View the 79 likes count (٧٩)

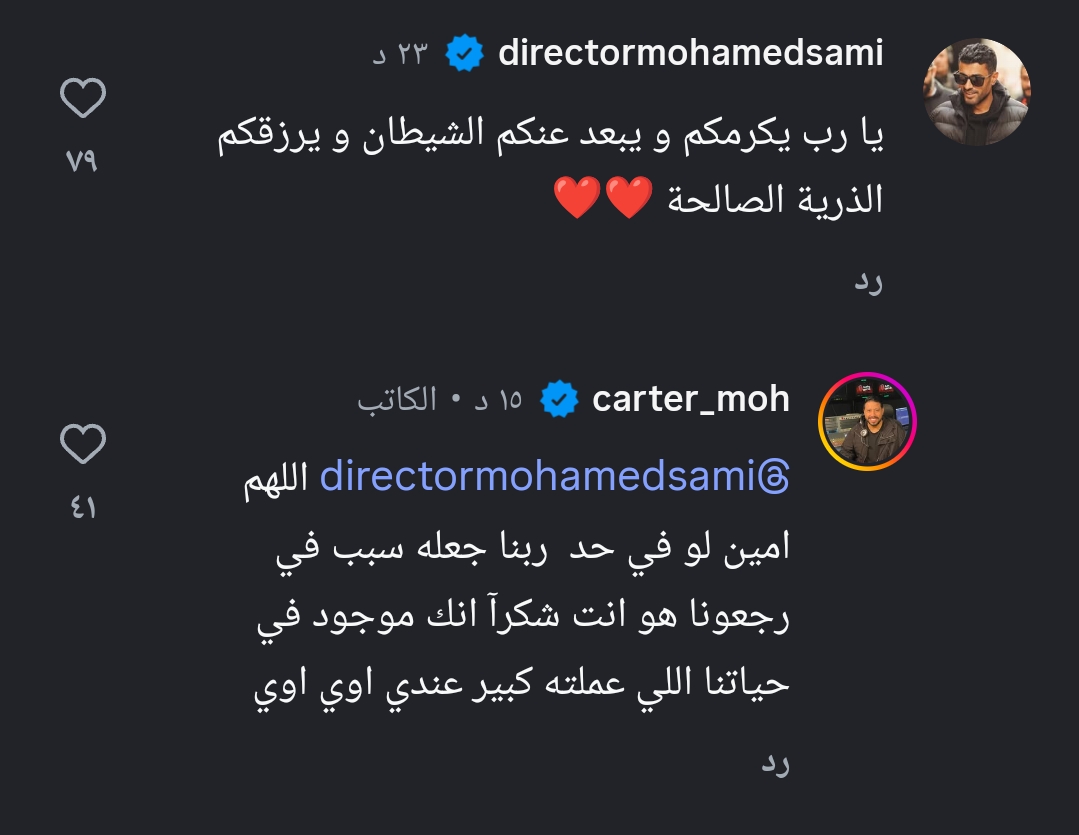click(x=82, y=161)
